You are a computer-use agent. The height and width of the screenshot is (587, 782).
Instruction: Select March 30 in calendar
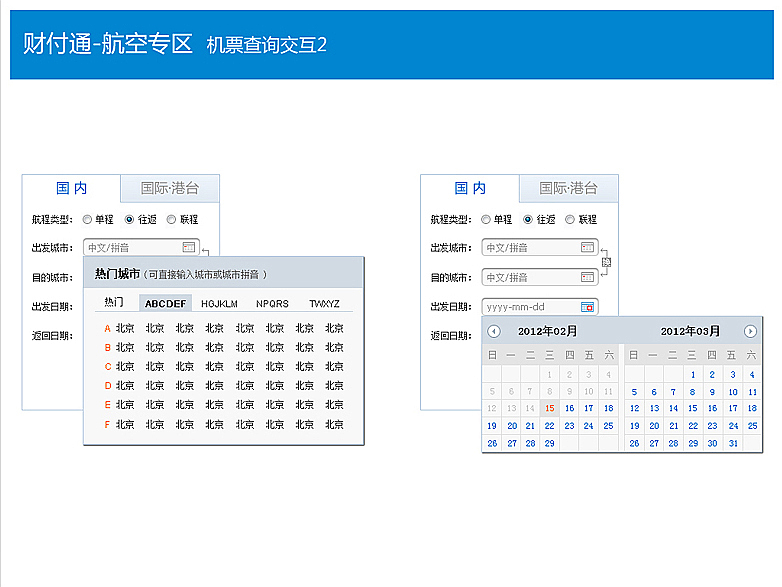[x=713, y=443]
